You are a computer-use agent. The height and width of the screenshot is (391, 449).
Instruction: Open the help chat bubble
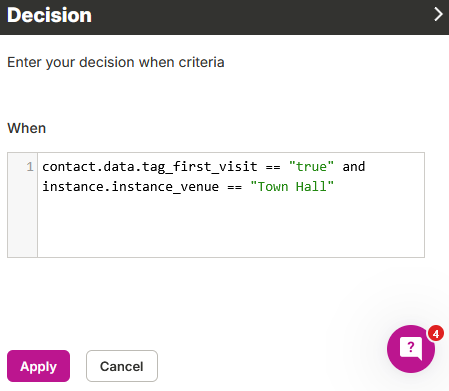(x=411, y=349)
